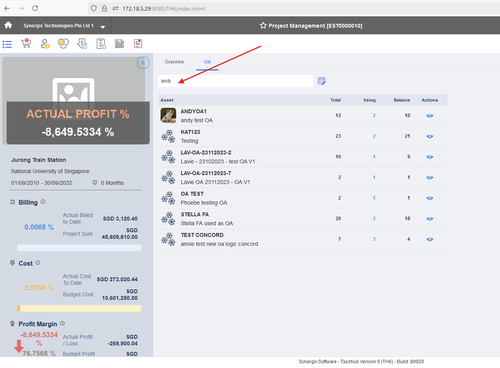This screenshot has height=368, width=500.
Task: Click the project image placeholder
Action: pyautogui.click(x=73, y=91)
